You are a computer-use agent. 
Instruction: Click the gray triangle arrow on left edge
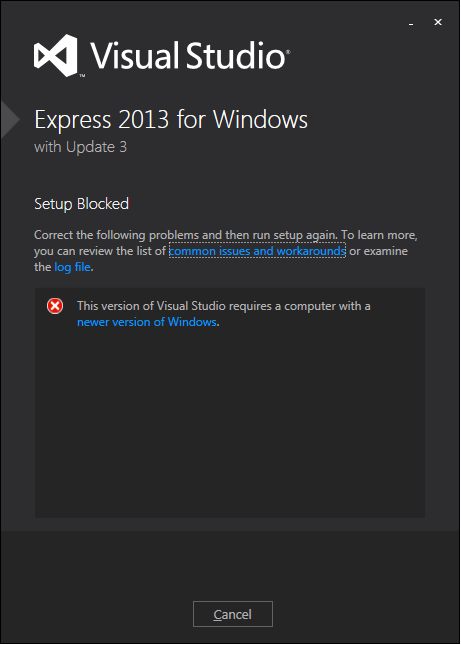(x=10, y=120)
